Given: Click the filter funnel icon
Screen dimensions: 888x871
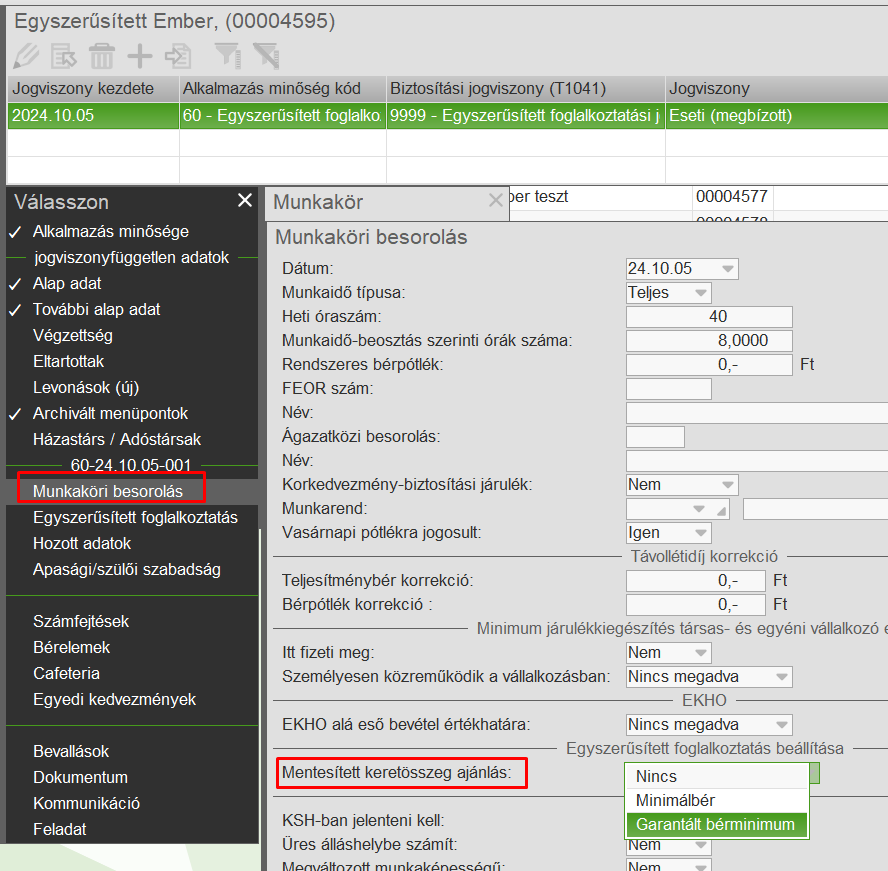Looking at the screenshot, I should (x=228, y=56).
